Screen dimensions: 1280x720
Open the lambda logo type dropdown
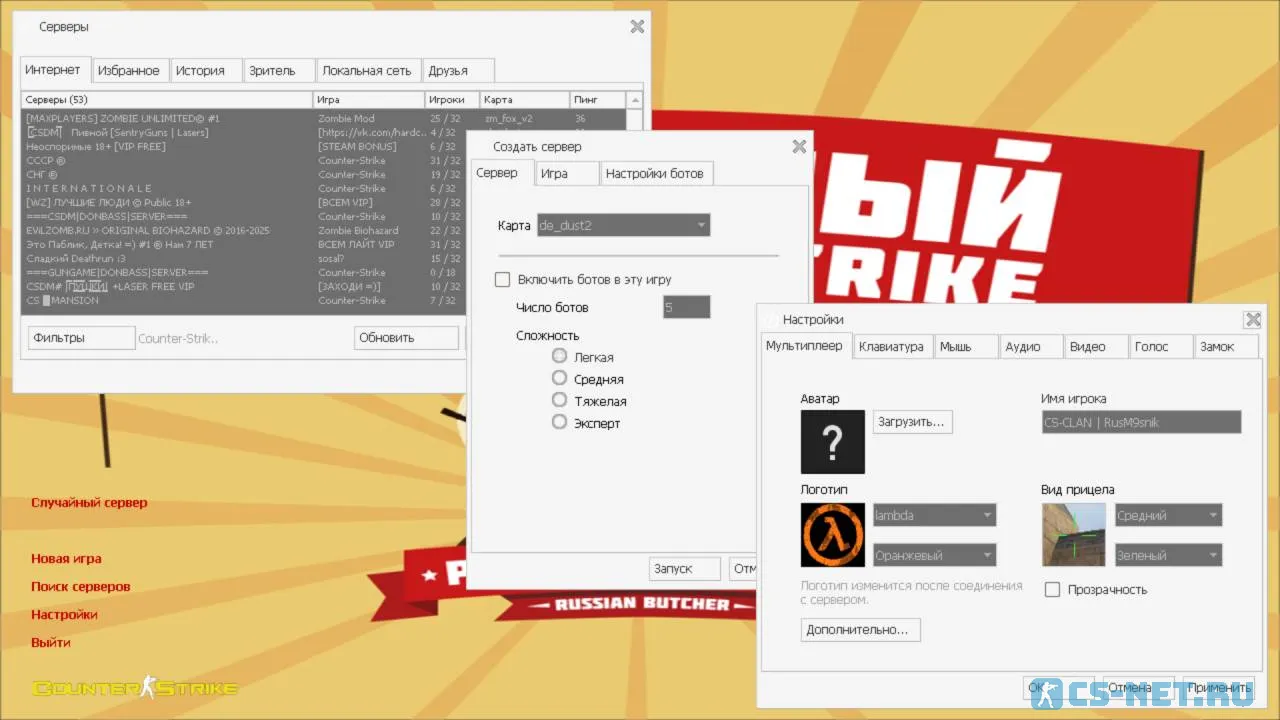coord(934,515)
